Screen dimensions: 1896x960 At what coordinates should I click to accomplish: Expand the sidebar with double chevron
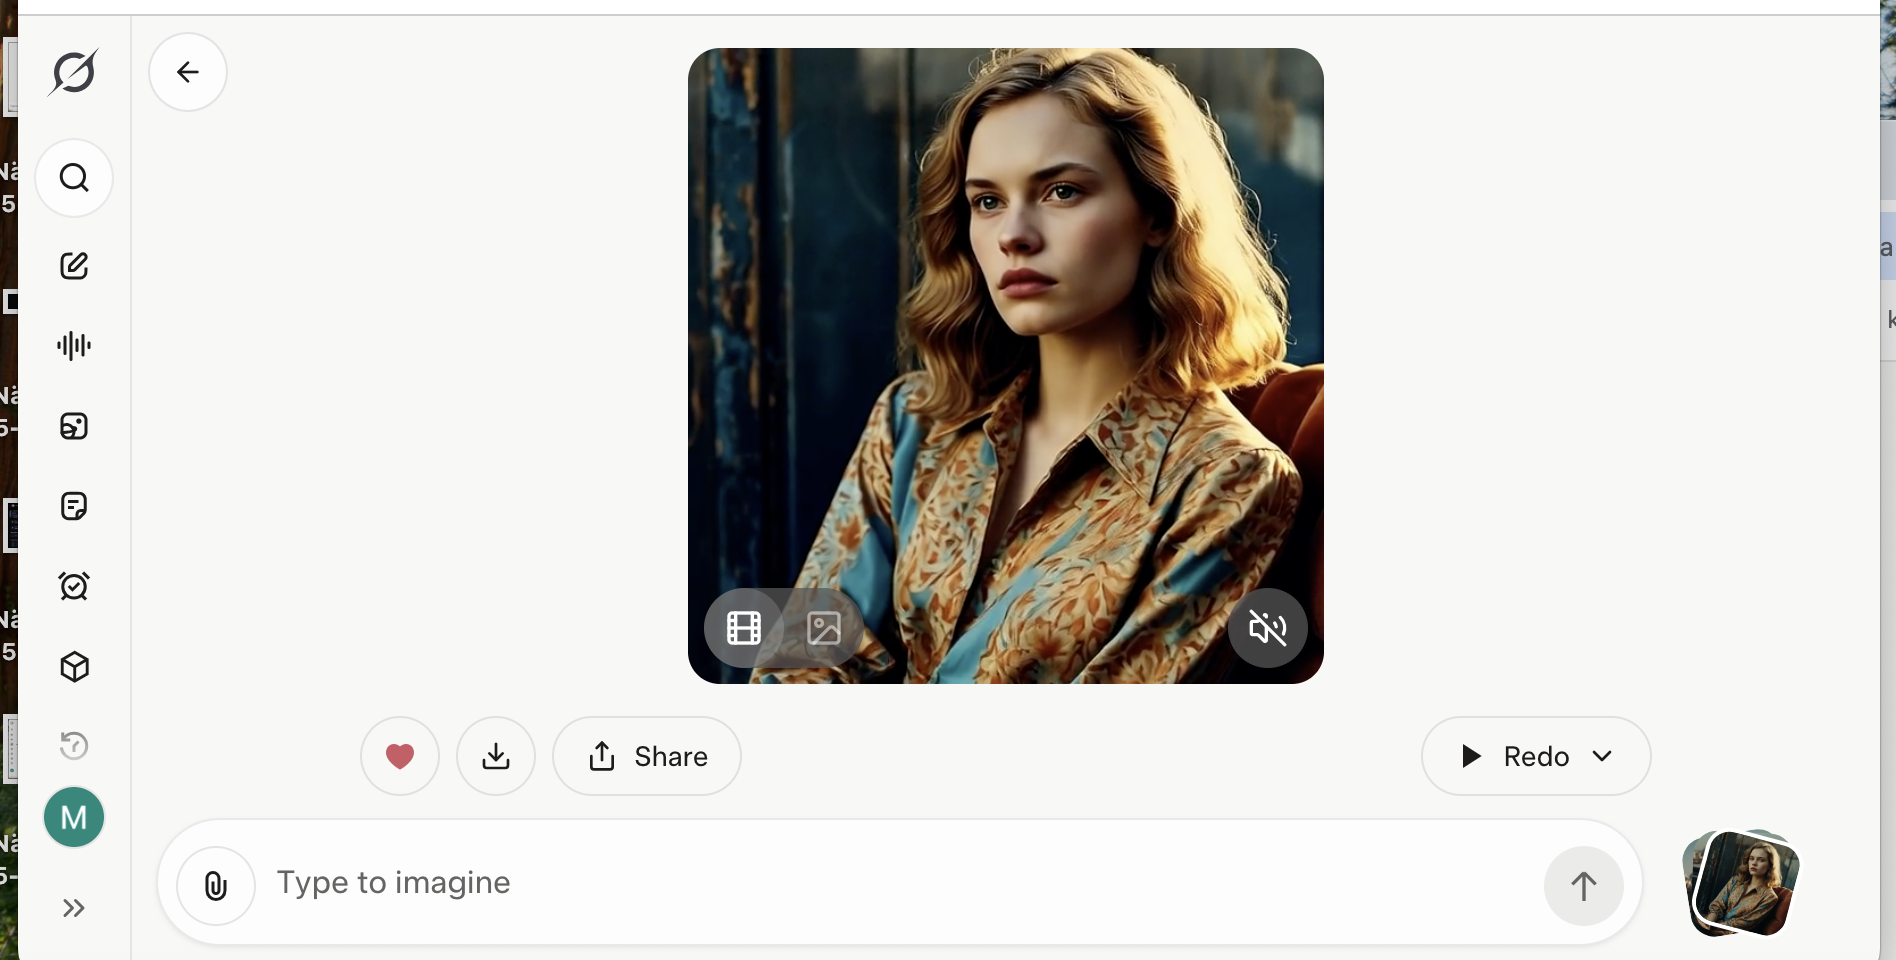coord(74,908)
